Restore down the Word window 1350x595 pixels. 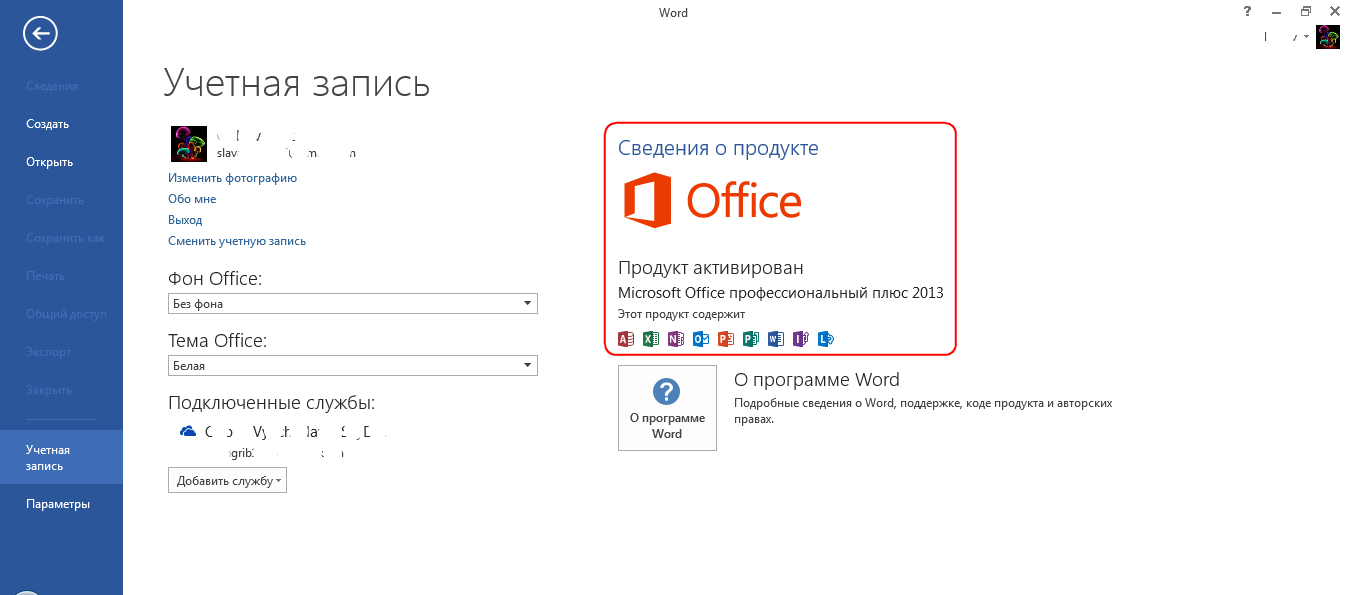[1306, 11]
